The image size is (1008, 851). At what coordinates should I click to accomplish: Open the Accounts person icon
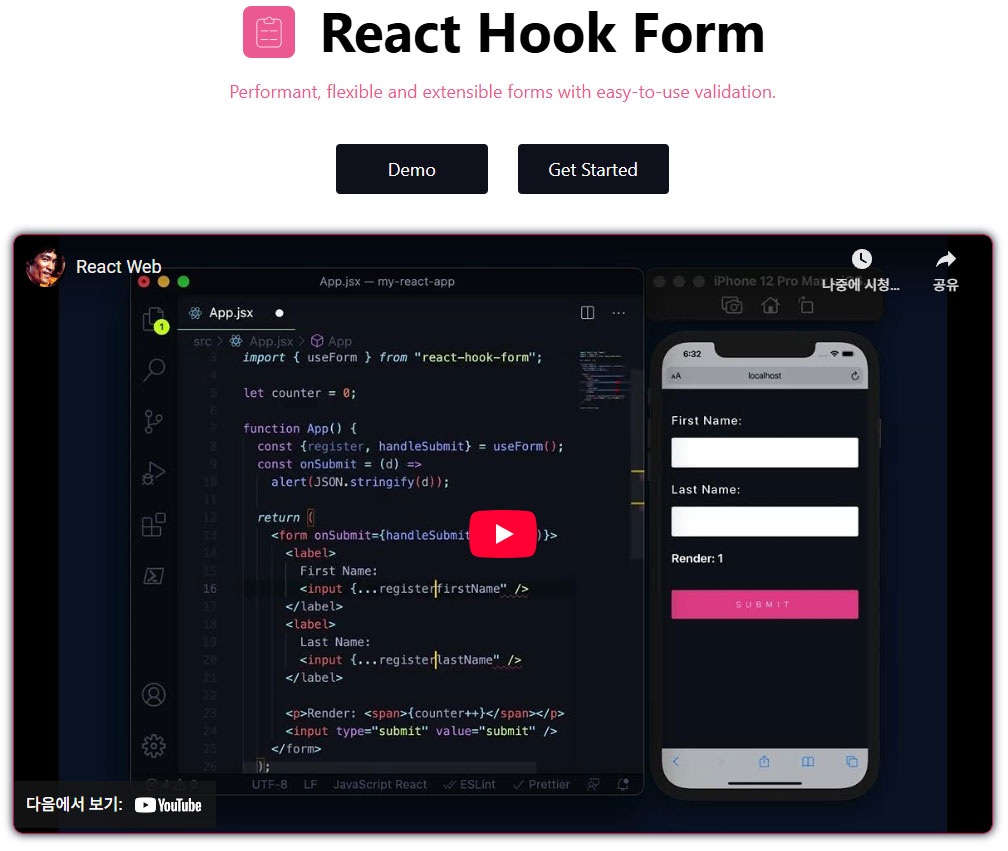[154, 695]
